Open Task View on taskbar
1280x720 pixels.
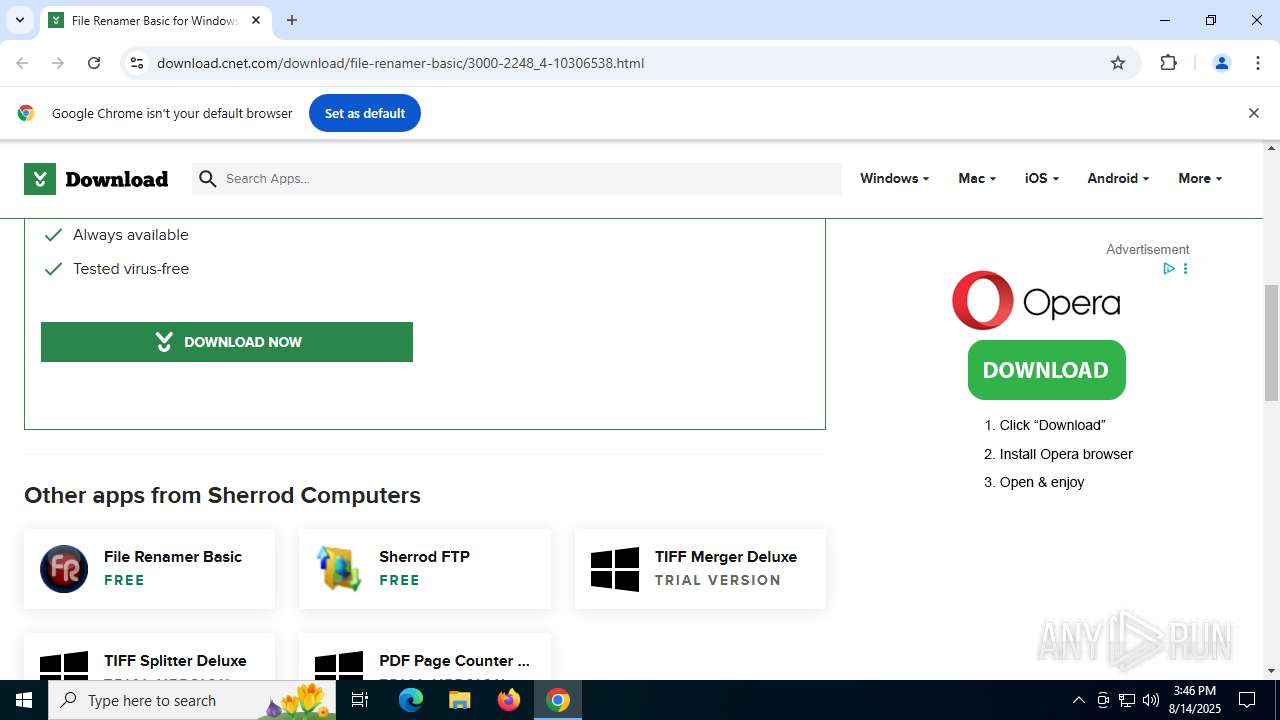(x=360, y=700)
